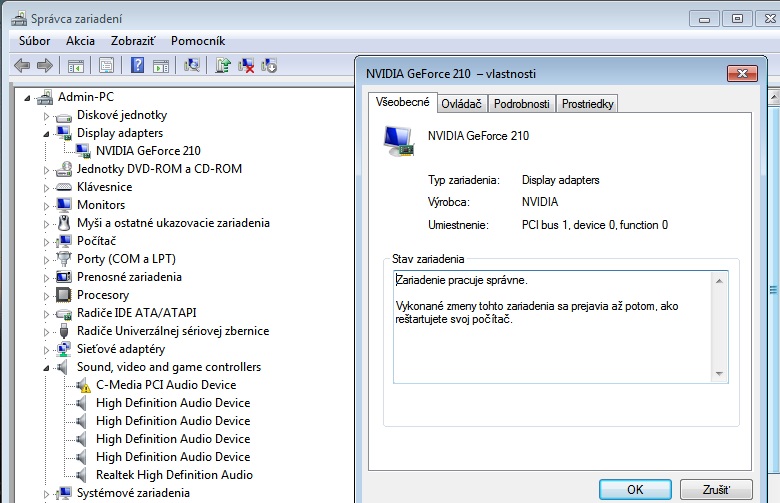Image resolution: width=780 pixels, height=503 pixels.
Task: Switch to the Podrobnosti tab
Action: point(521,104)
